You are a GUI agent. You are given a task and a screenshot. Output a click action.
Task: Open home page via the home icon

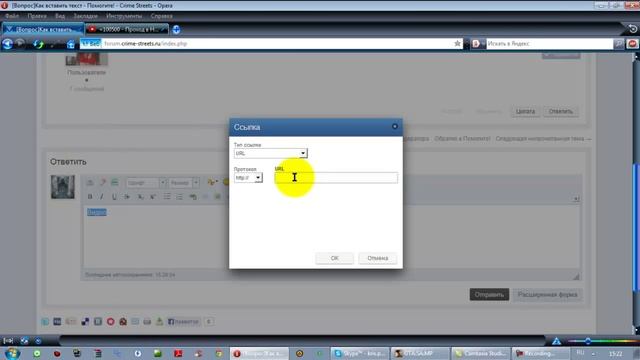click(x=71, y=44)
